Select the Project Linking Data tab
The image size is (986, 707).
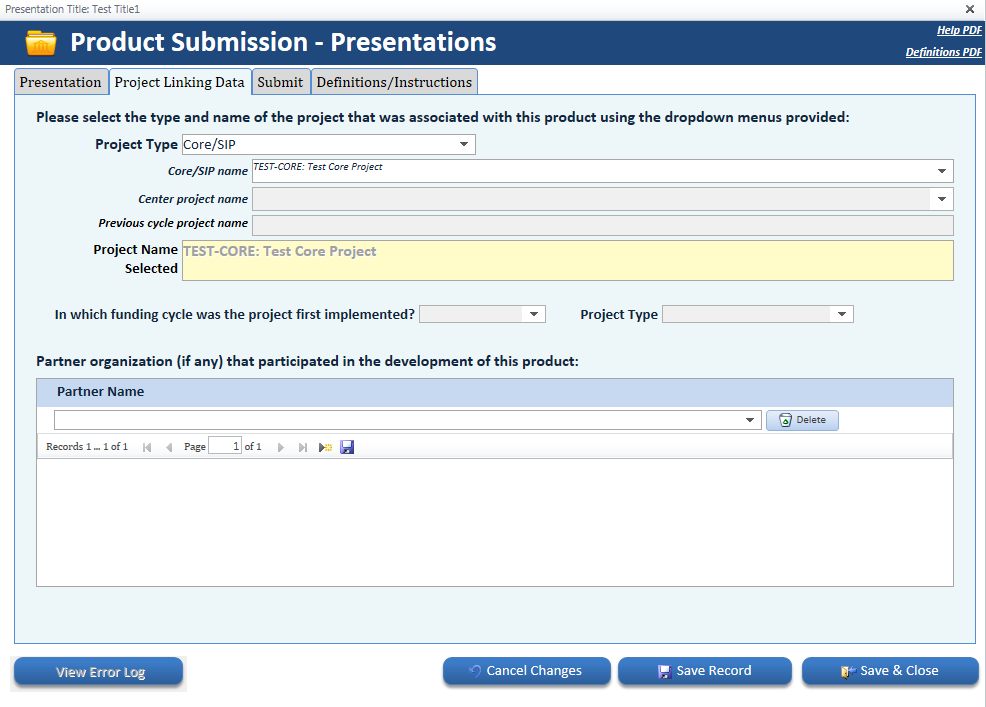tap(180, 82)
